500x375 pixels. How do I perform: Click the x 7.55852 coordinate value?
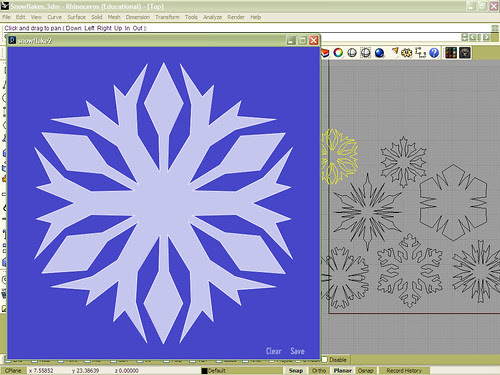(x=41, y=370)
